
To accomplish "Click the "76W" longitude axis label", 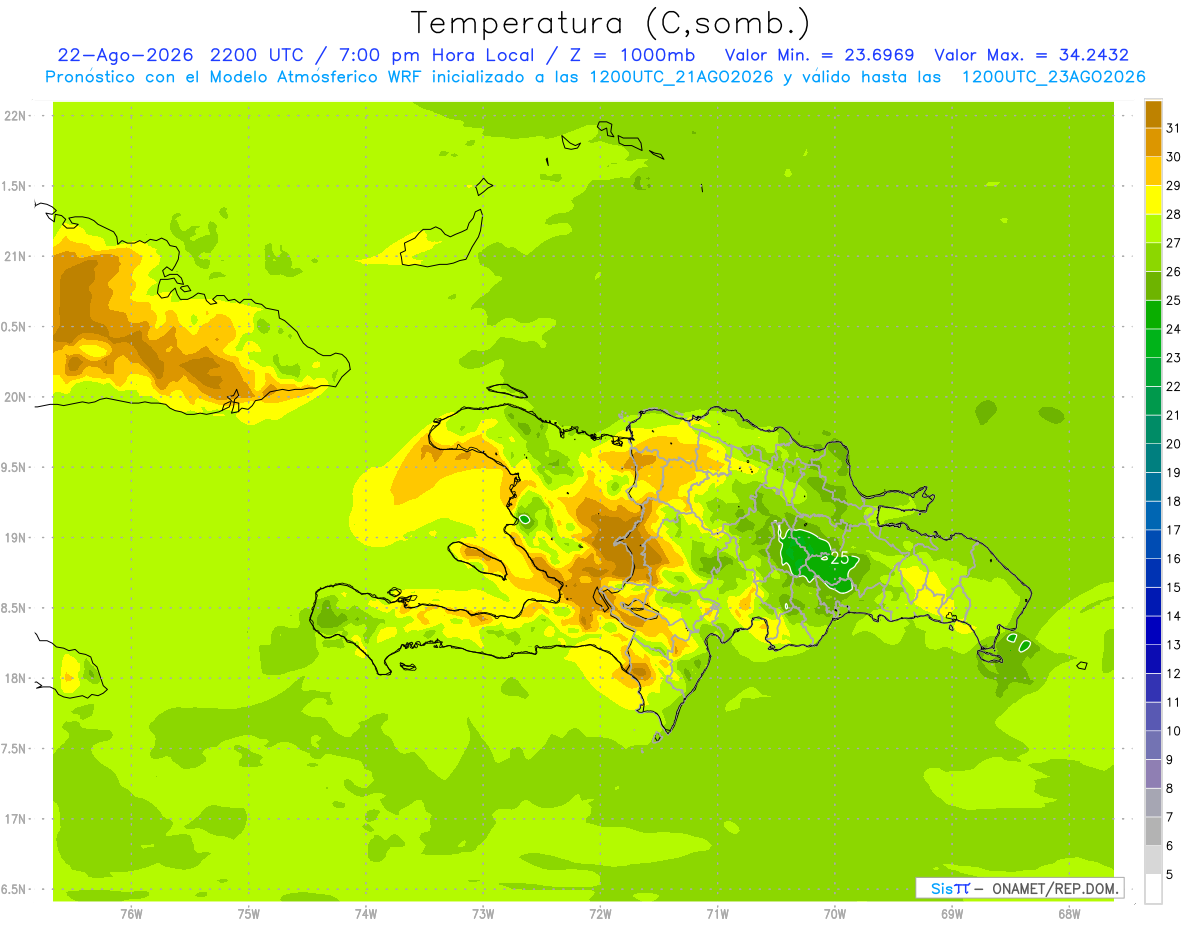I will (x=131, y=913).
